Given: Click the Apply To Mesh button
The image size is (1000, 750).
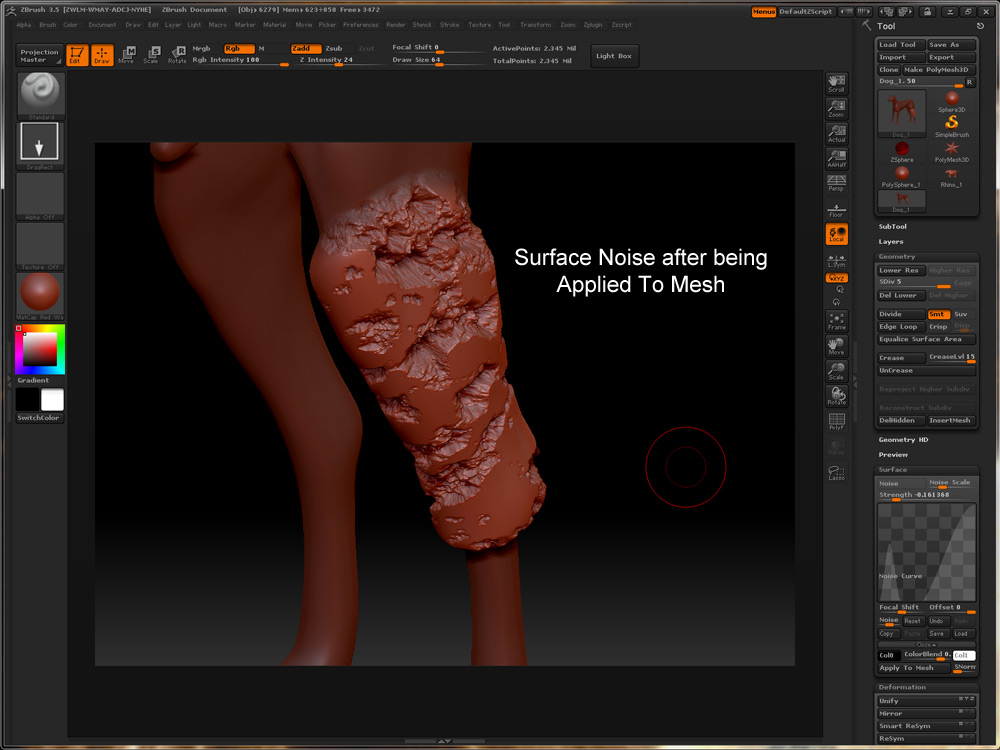Looking at the screenshot, I should [x=912, y=668].
